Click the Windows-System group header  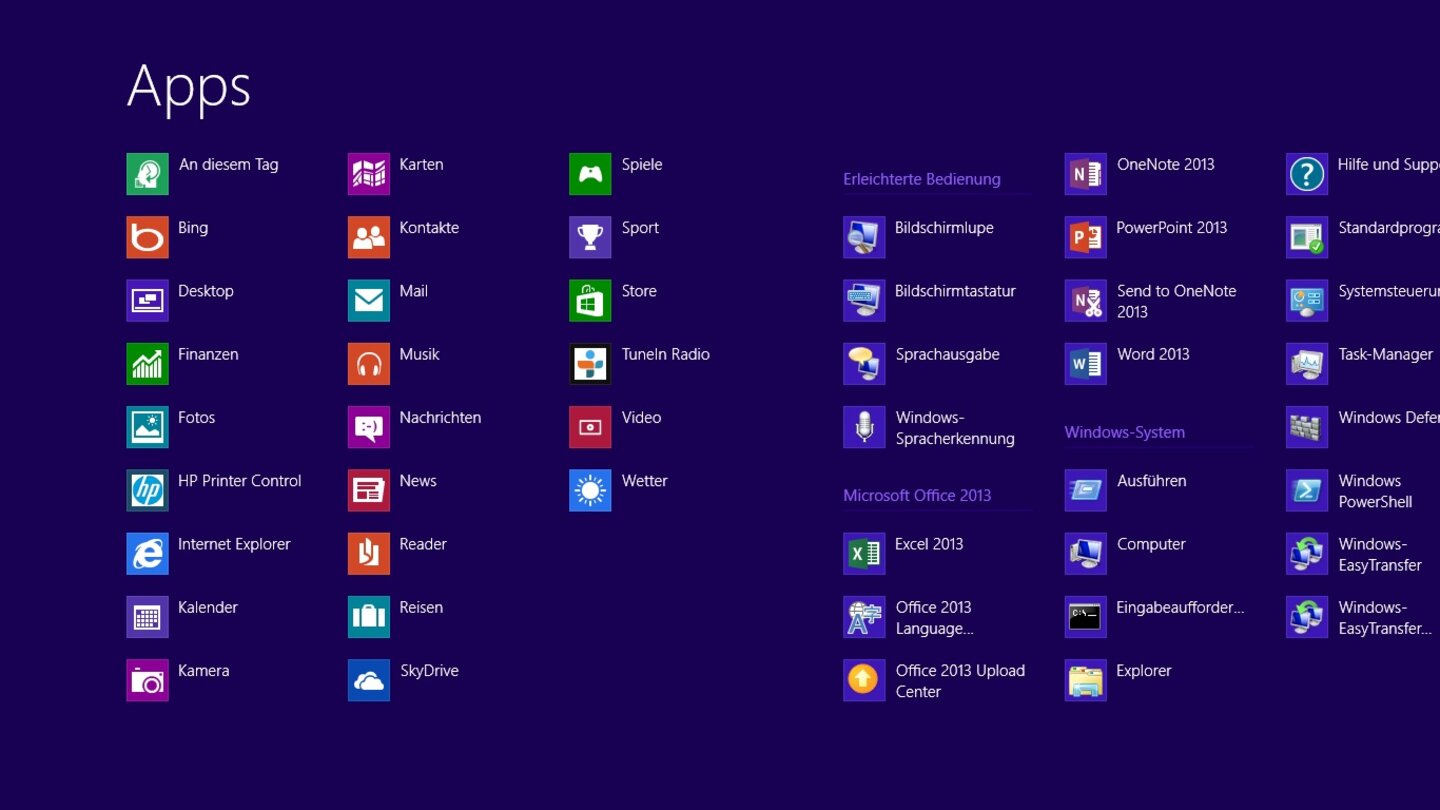click(x=1125, y=432)
